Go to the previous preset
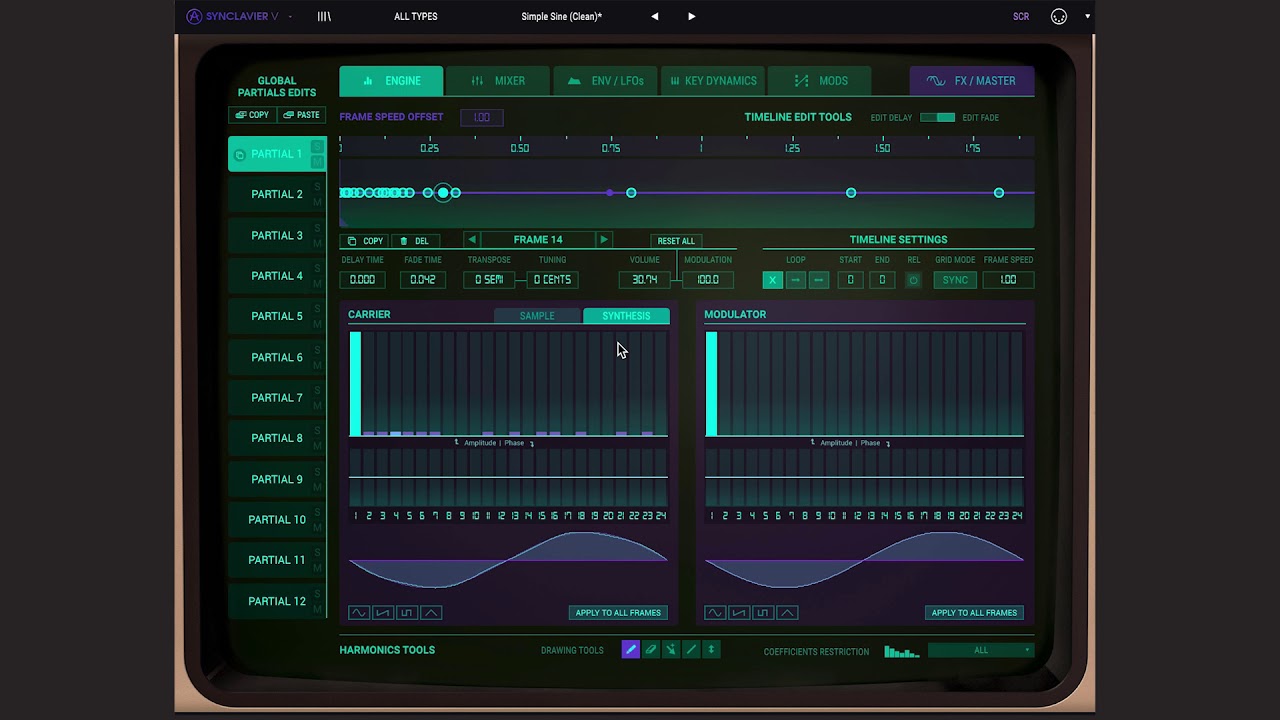The height and width of the screenshot is (720, 1280). 655,16
